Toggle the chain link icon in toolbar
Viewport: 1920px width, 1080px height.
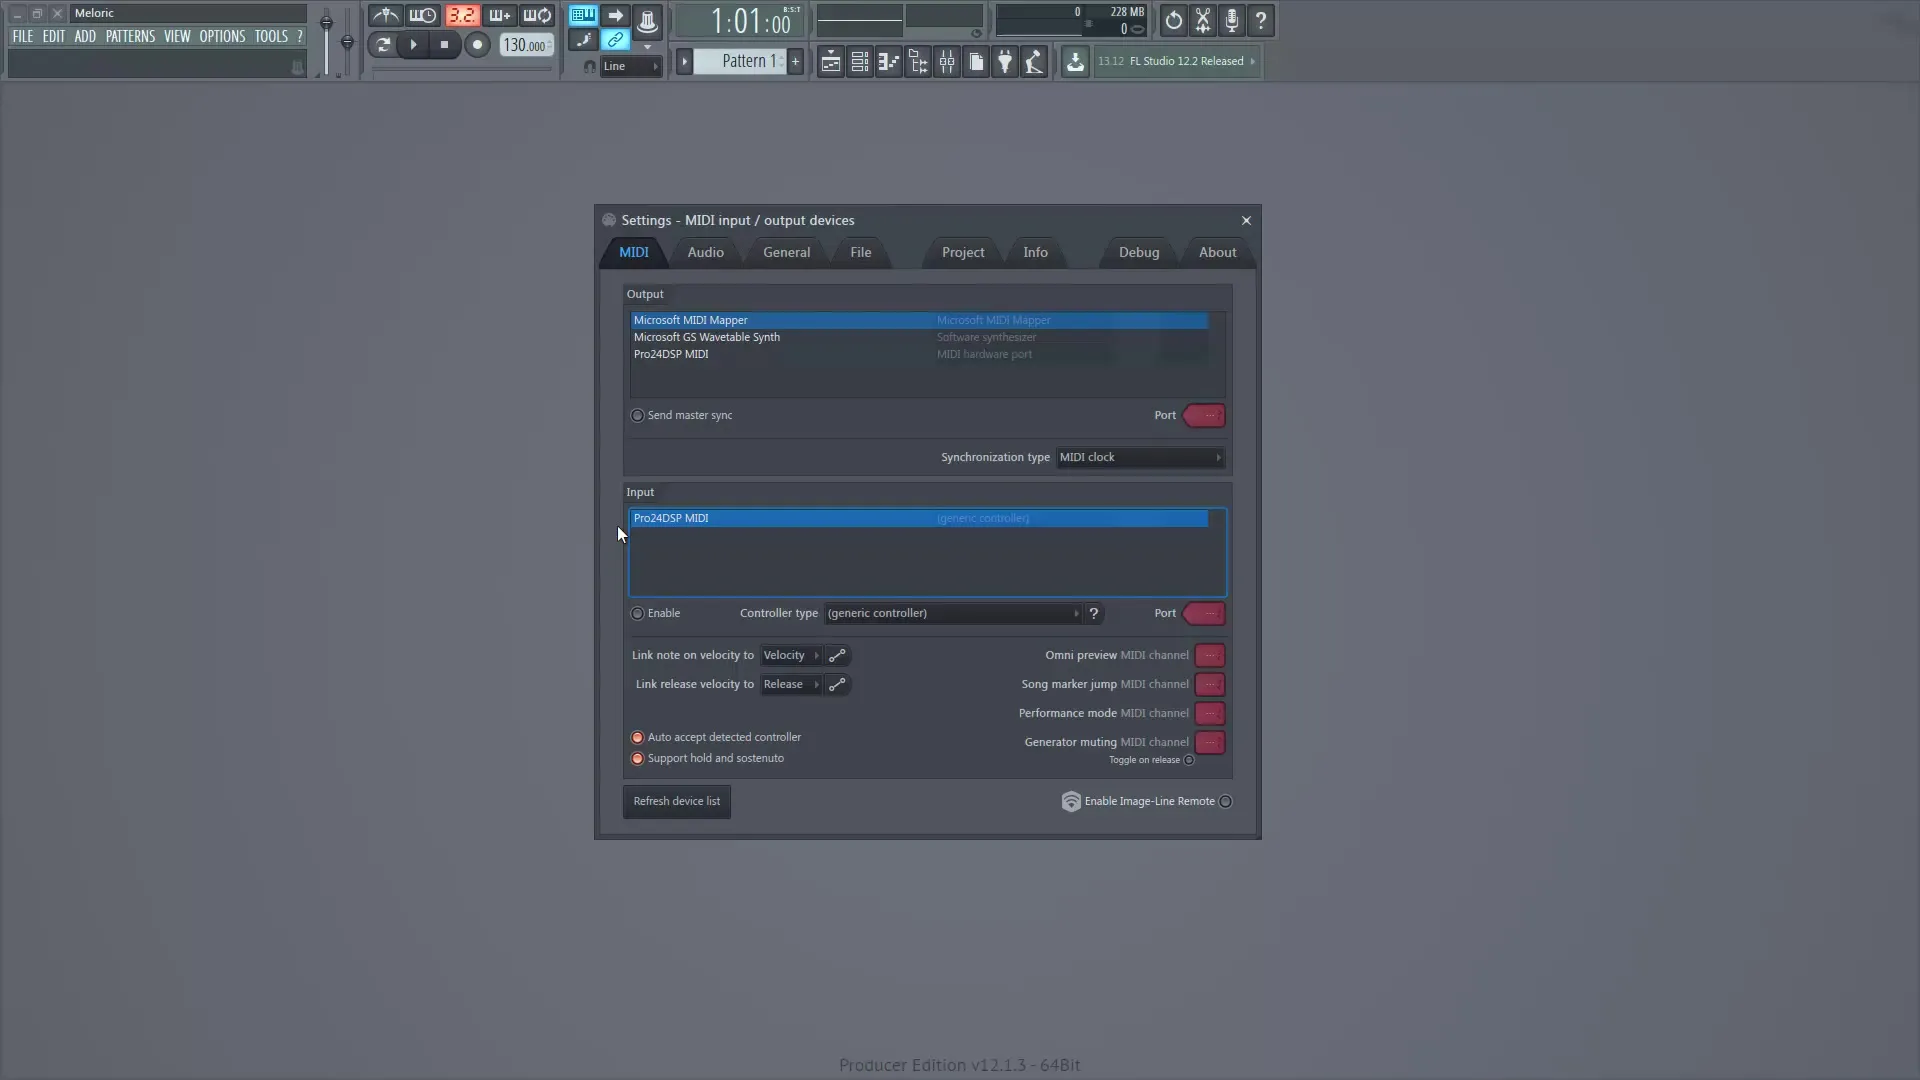(615, 40)
